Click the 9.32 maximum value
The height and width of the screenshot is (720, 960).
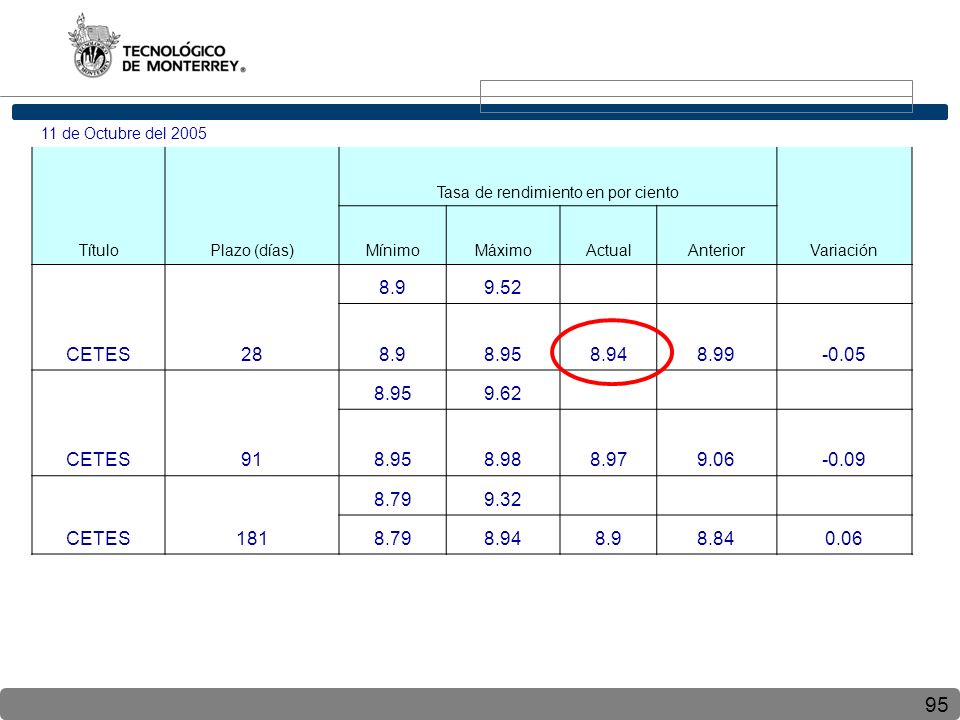502,499
